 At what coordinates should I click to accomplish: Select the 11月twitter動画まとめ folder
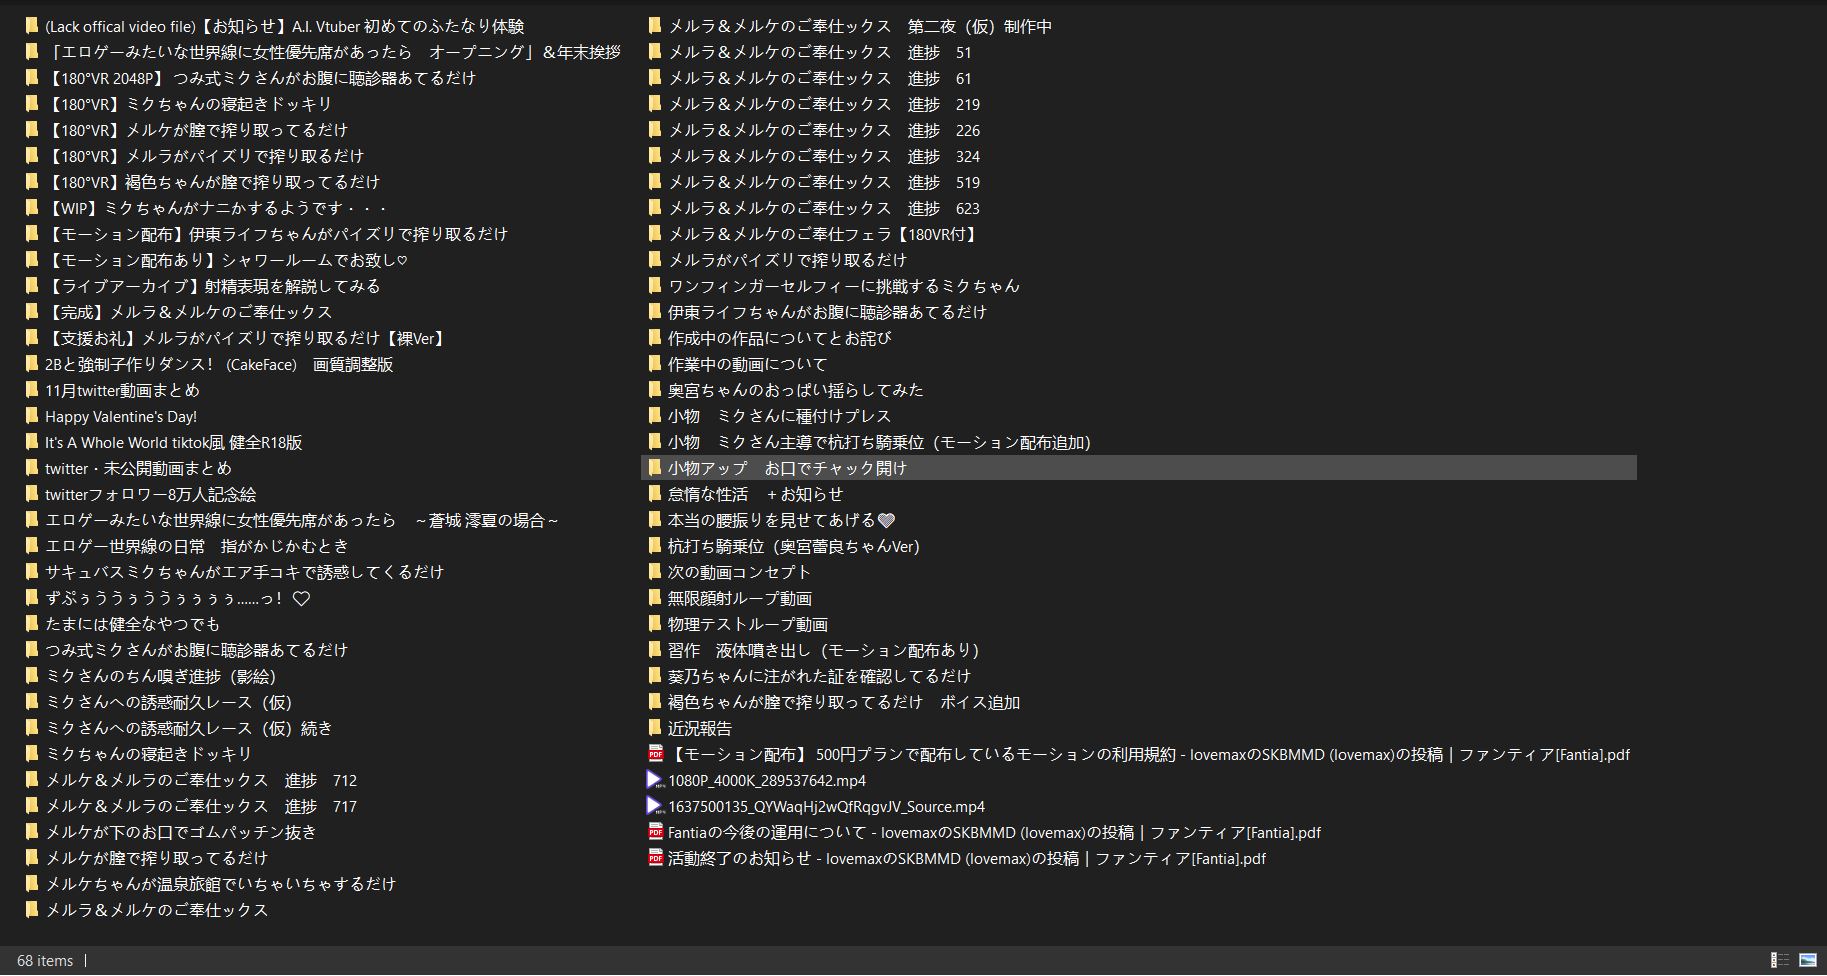122,390
